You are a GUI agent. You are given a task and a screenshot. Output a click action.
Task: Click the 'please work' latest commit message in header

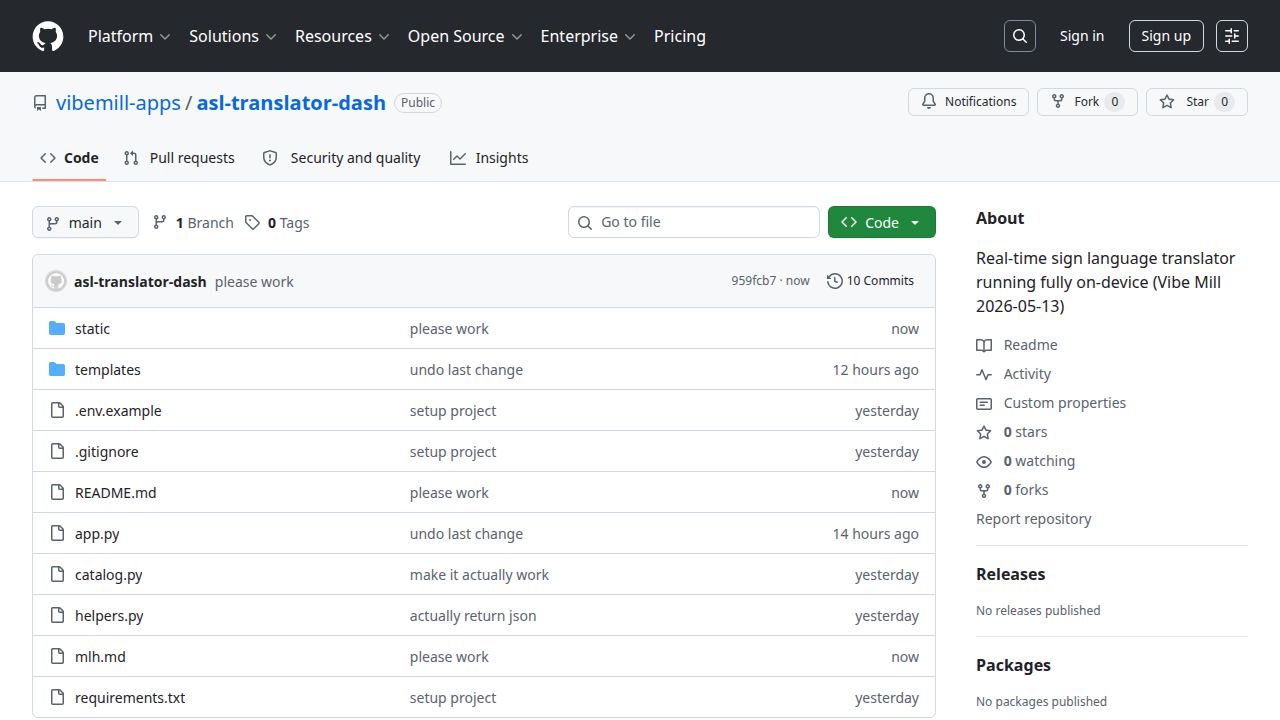254,282
